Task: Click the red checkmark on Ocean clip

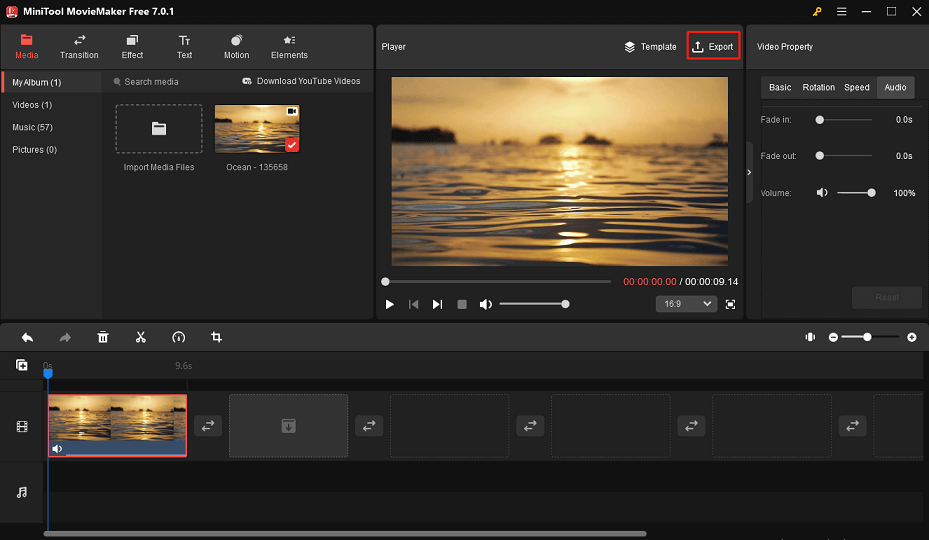Action: coord(292,145)
